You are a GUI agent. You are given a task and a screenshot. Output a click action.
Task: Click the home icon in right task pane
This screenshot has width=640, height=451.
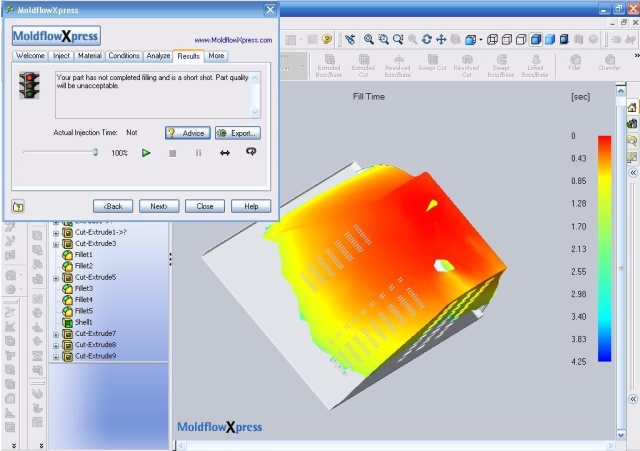point(632,108)
